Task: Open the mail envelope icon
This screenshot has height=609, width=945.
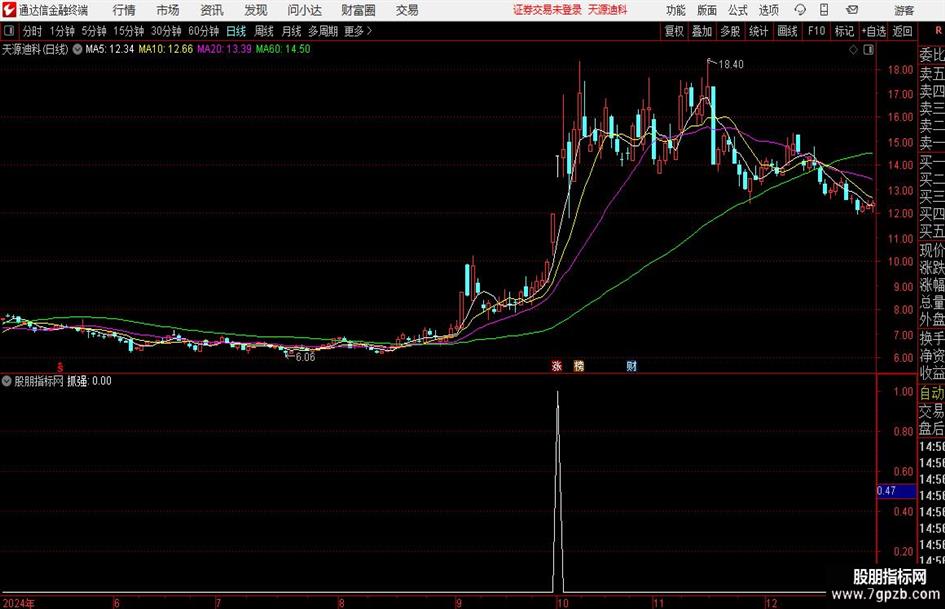Action: [x=852, y=10]
